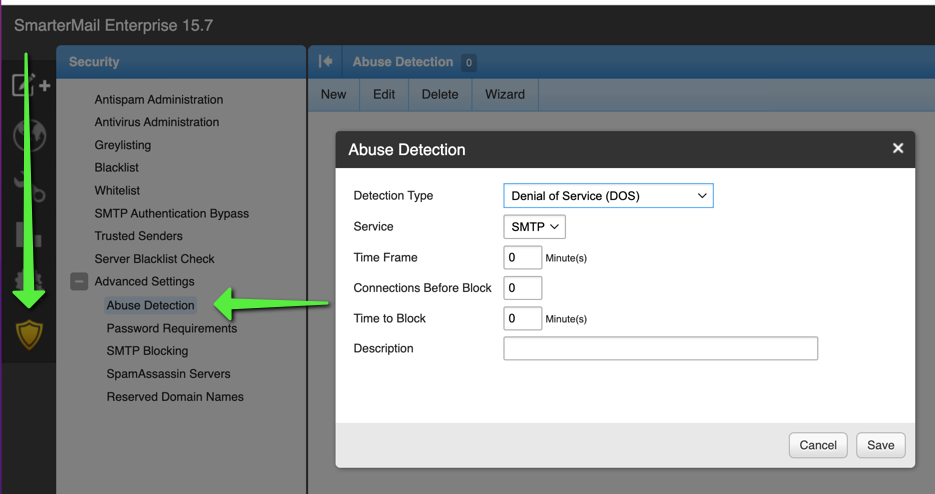Go to SpamAssassin Servers
The height and width of the screenshot is (494, 935).
click(x=168, y=374)
